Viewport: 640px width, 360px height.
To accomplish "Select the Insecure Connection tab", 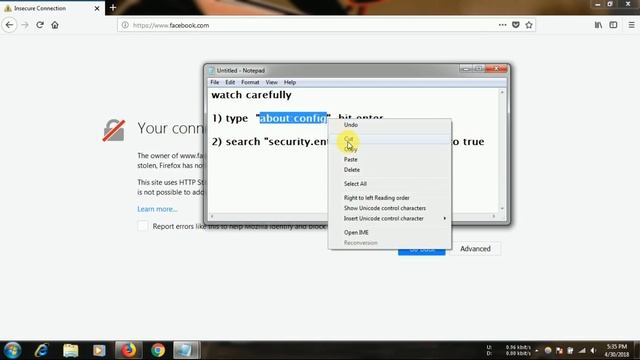I will (52, 8).
